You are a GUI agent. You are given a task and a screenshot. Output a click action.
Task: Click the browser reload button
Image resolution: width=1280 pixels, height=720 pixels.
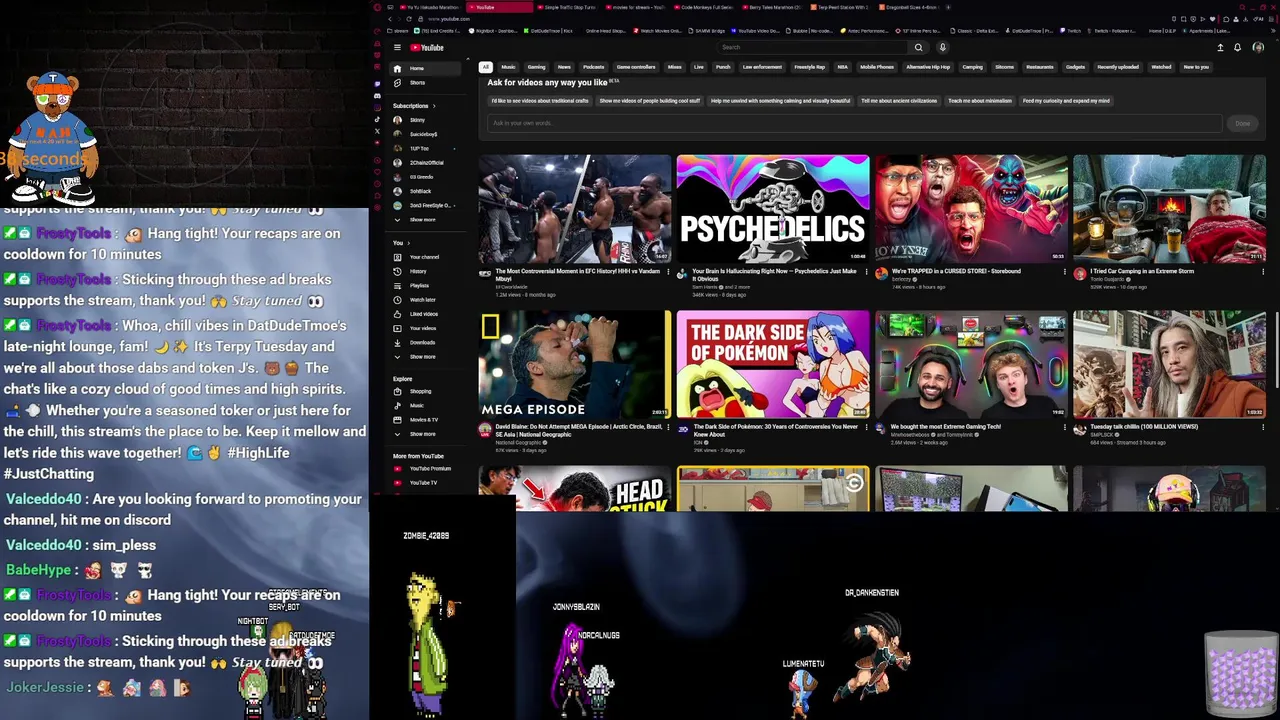coord(409,19)
